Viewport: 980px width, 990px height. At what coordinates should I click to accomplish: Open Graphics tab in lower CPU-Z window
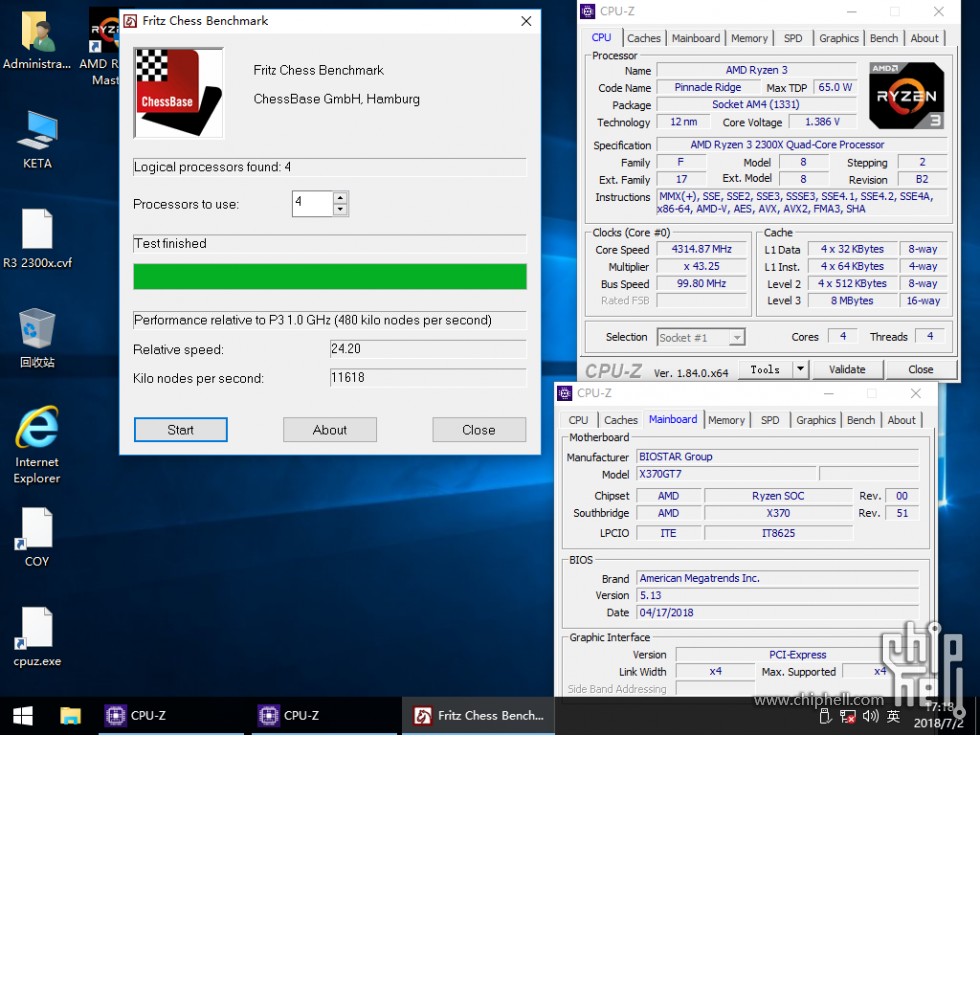tap(816, 420)
